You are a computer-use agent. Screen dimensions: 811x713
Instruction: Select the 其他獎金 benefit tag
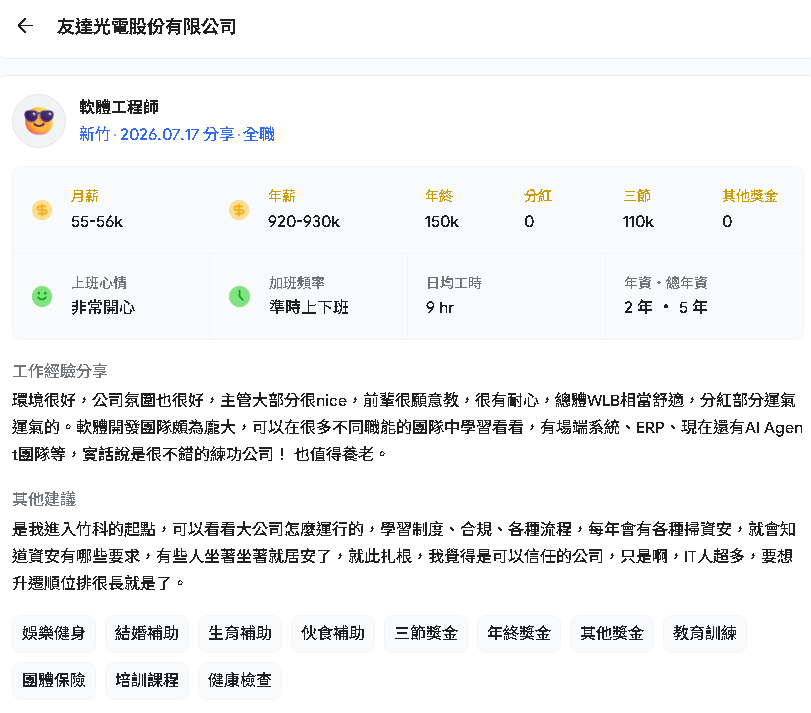point(612,633)
